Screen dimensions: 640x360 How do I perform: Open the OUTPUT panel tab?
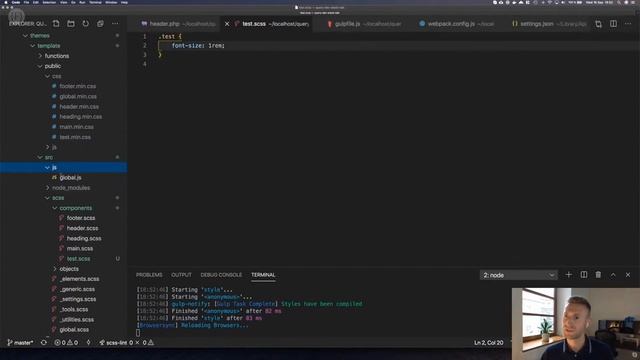point(181,275)
